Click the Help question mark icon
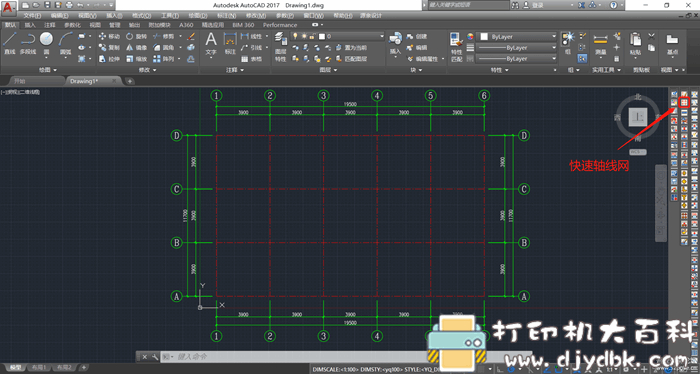Viewport: 700px width, 374px height. click(x=614, y=5)
